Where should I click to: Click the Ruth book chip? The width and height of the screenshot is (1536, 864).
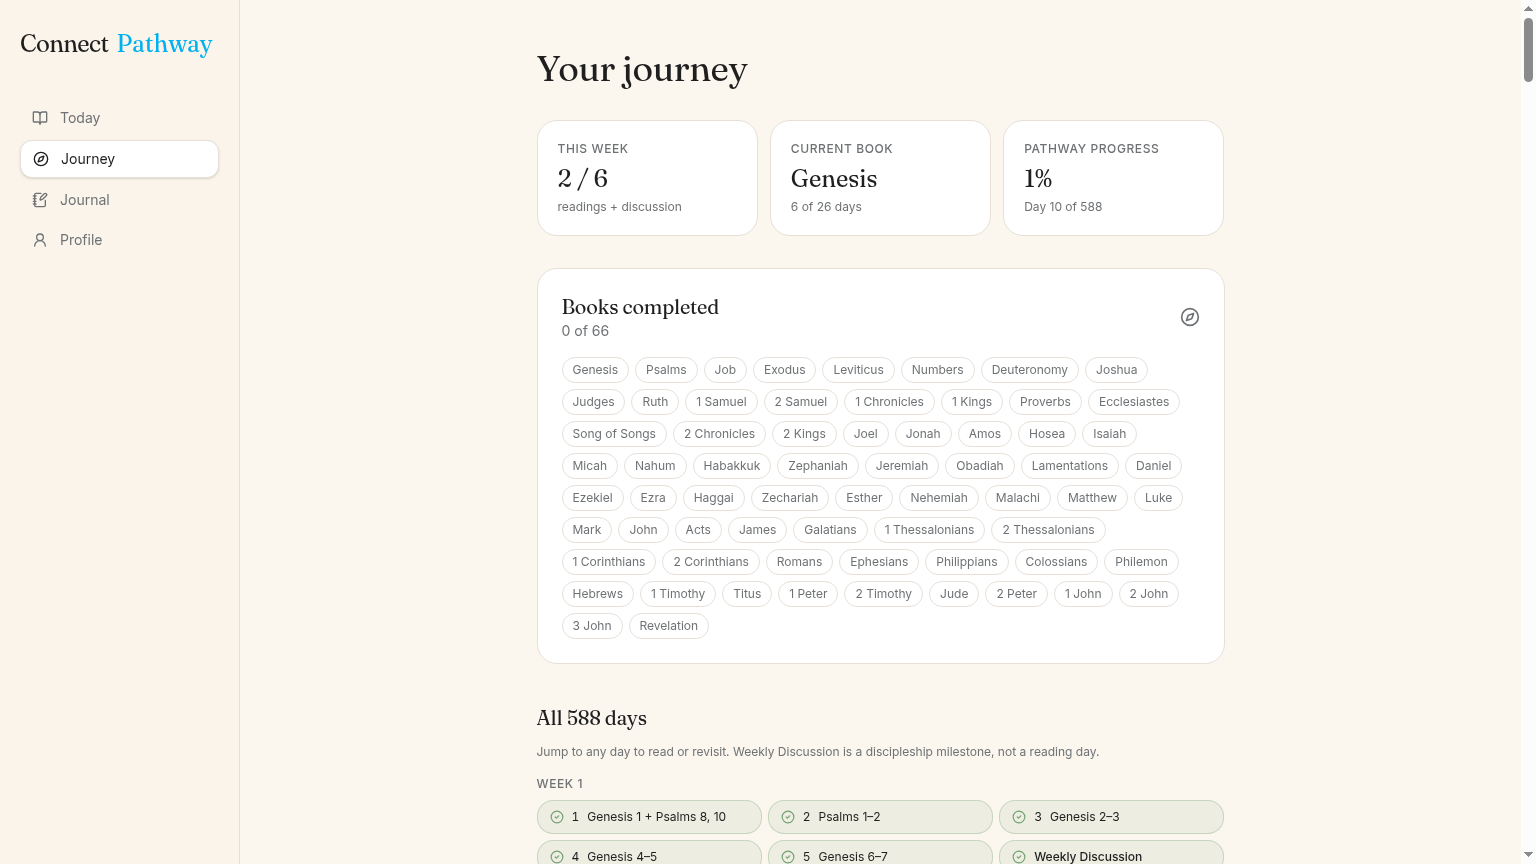tap(655, 402)
